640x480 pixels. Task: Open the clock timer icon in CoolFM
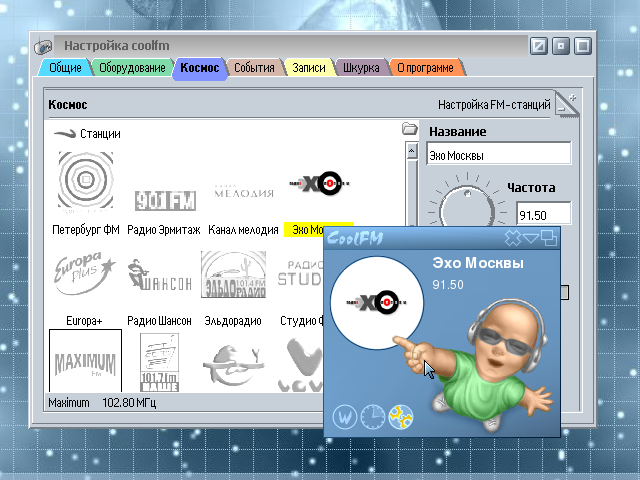[373, 417]
